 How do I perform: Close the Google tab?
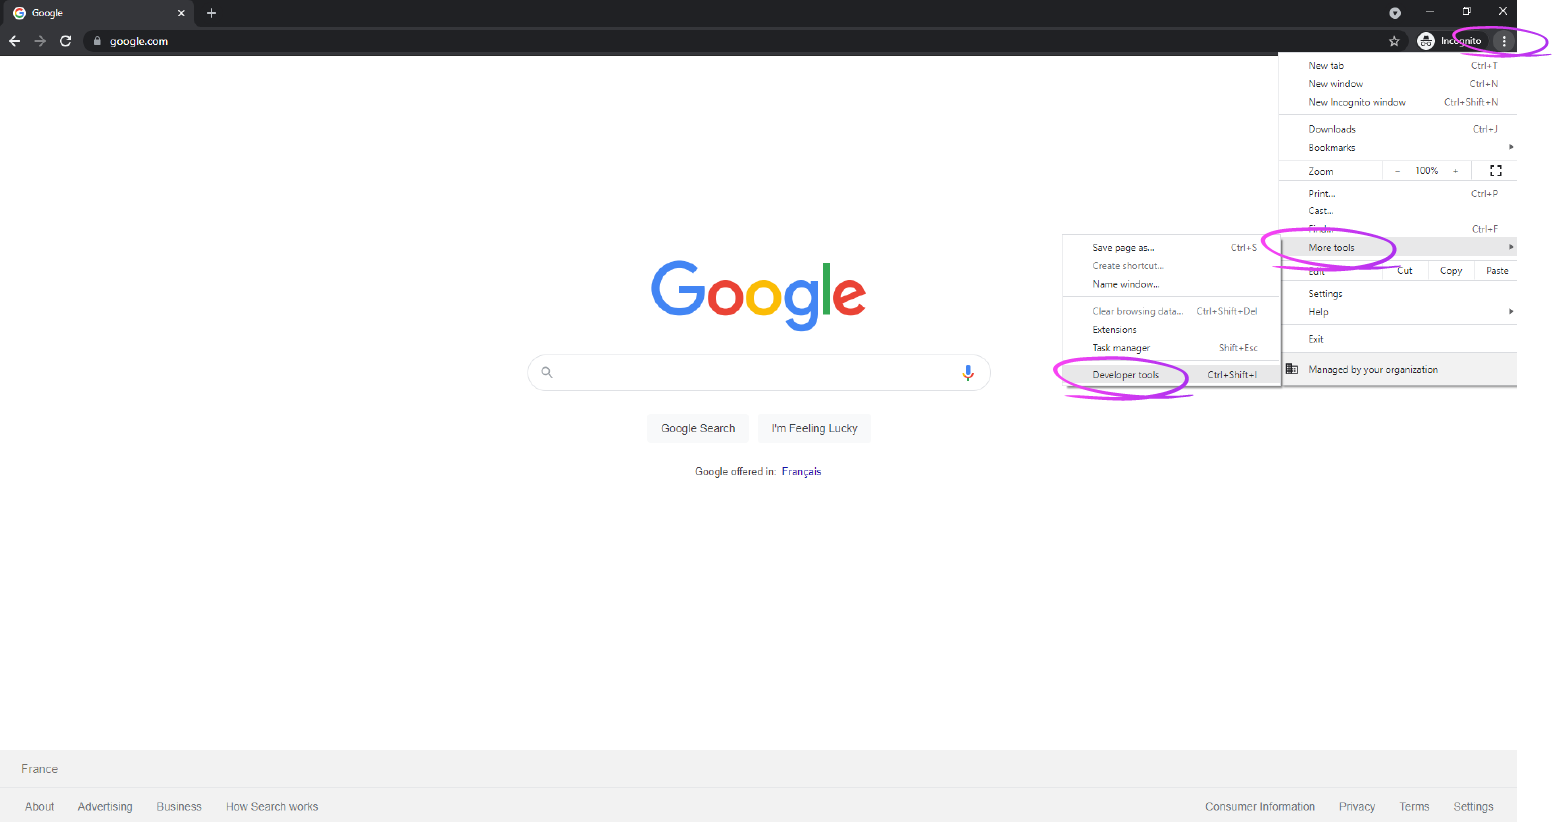coord(181,13)
